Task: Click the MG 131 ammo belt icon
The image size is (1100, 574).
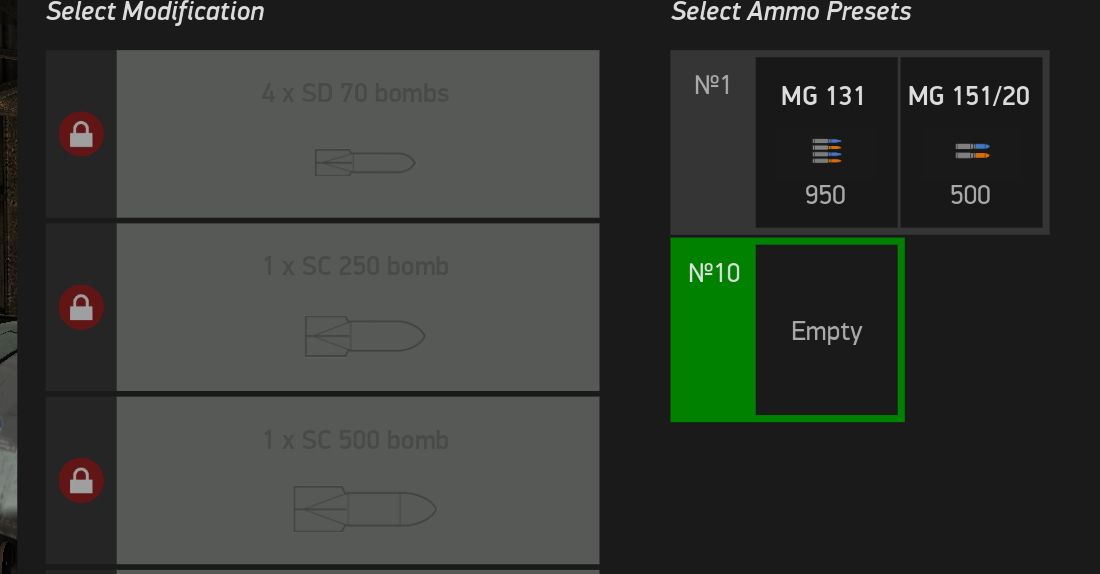Action: [825, 150]
